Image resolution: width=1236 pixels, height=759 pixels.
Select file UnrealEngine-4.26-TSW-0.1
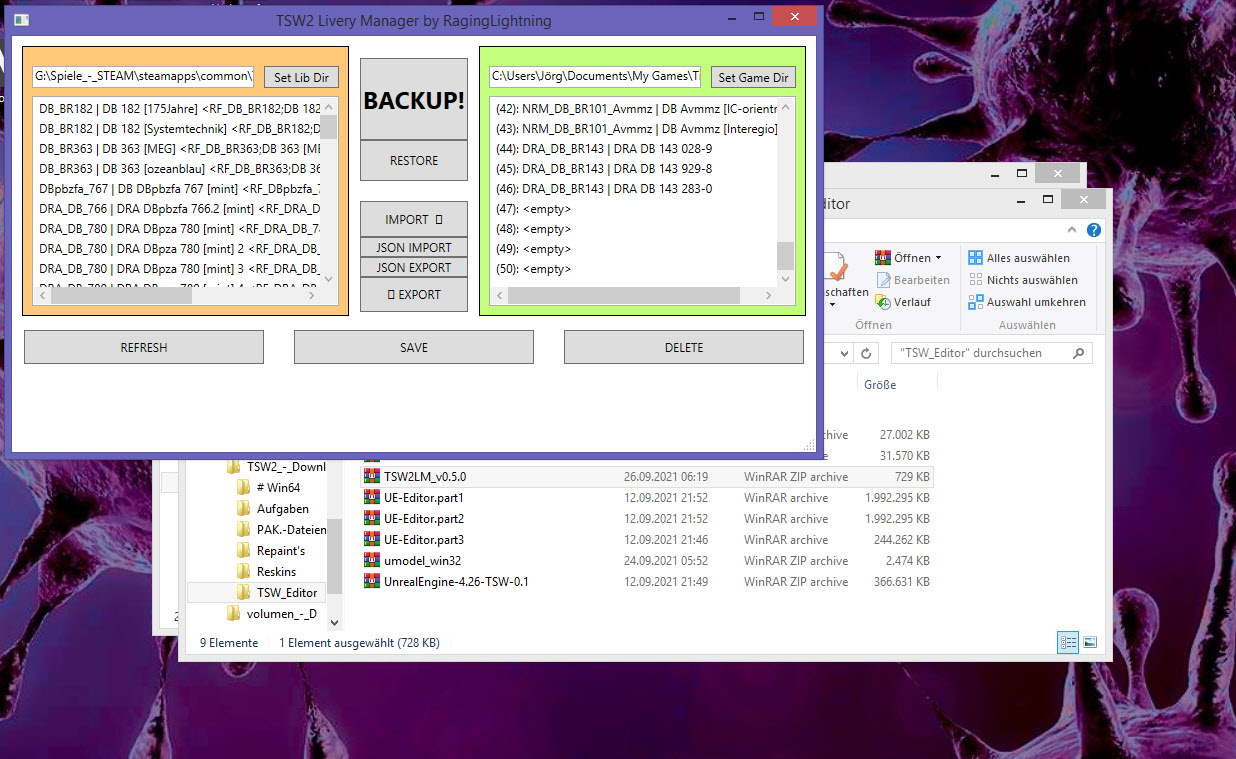click(647, 582)
